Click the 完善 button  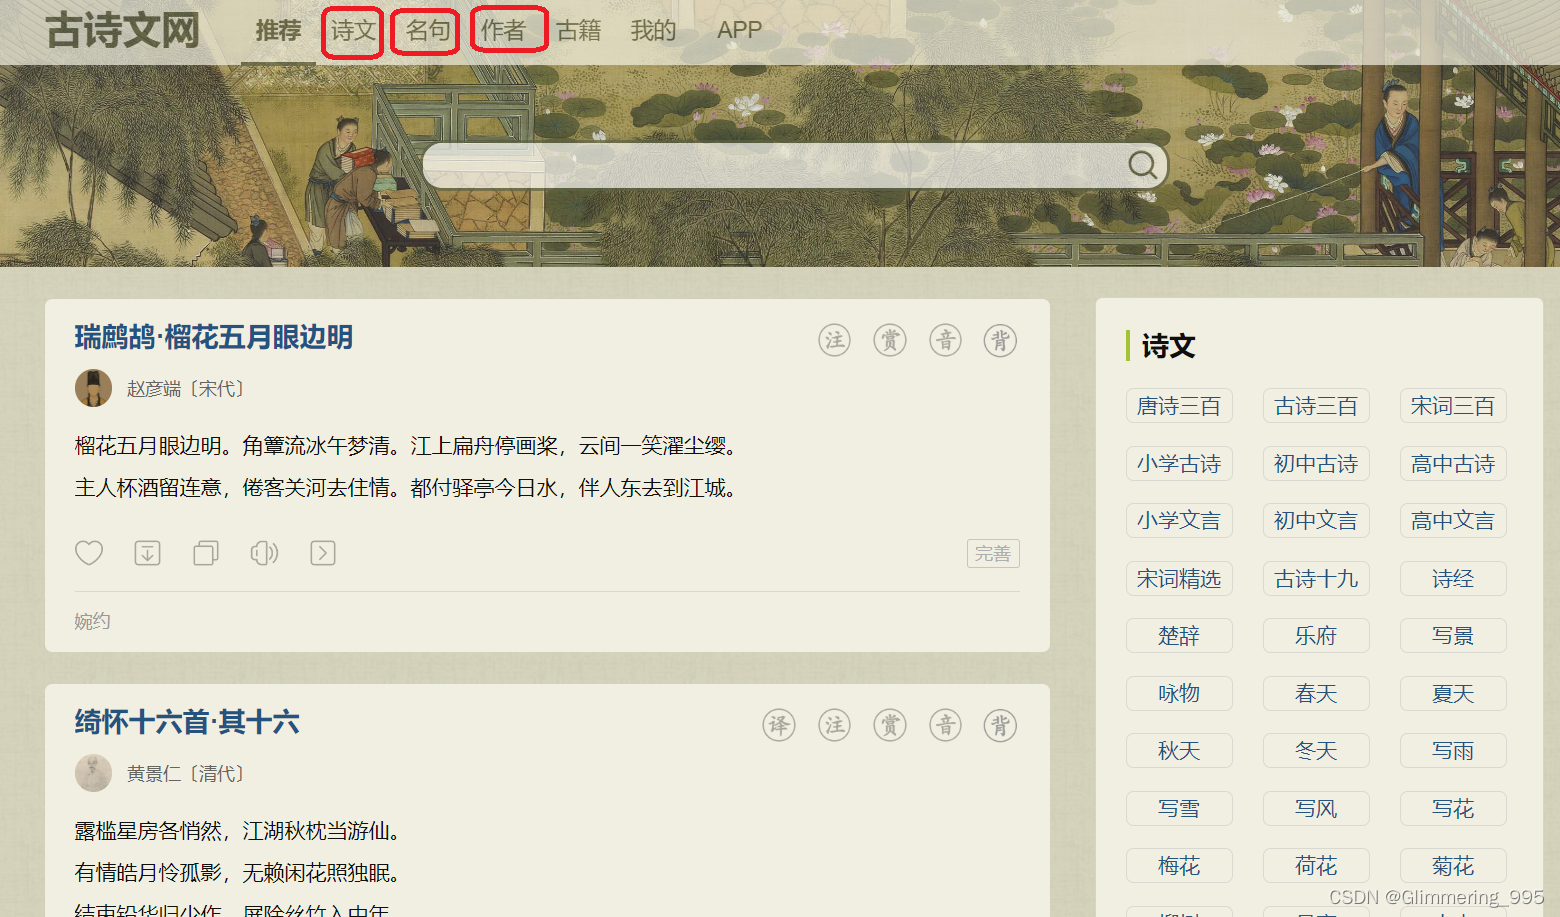click(x=993, y=554)
